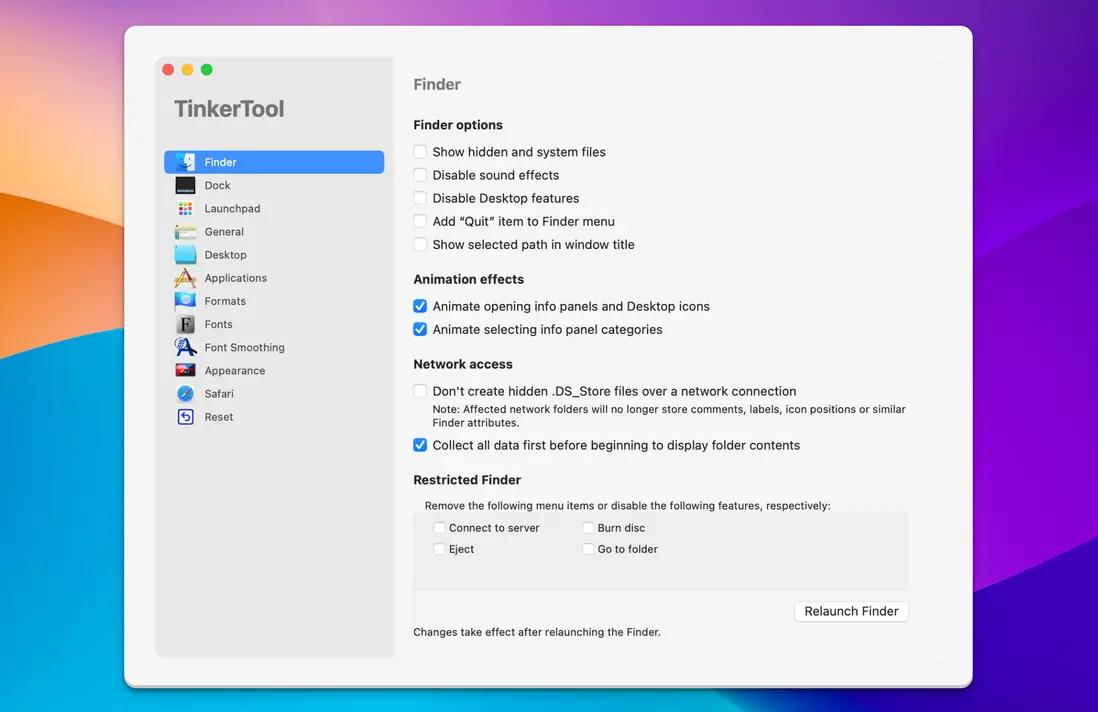Open the Safari label in sidebar
1098x712 pixels.
pos(219,393)
